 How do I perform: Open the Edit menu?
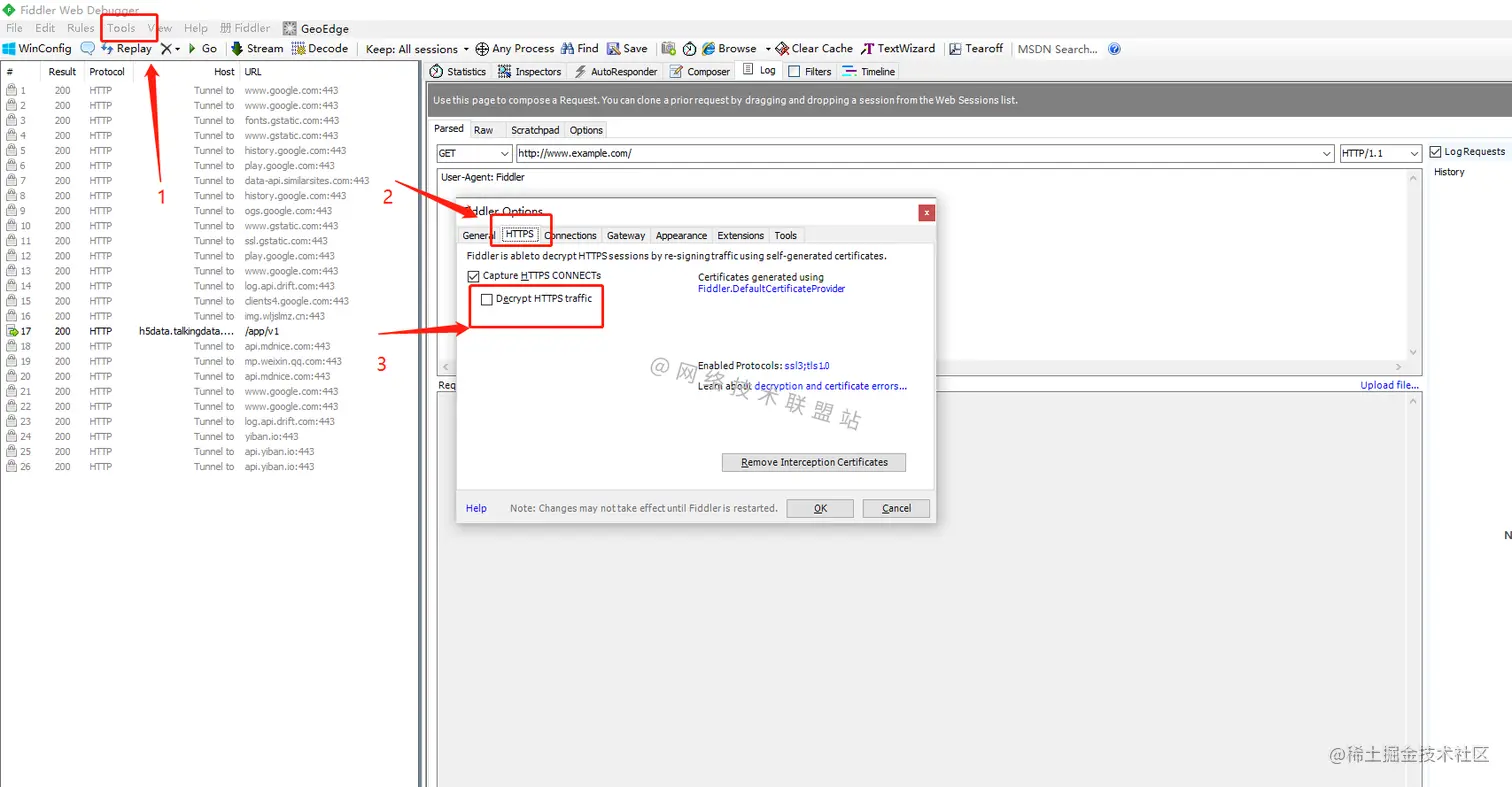(45, 29)
